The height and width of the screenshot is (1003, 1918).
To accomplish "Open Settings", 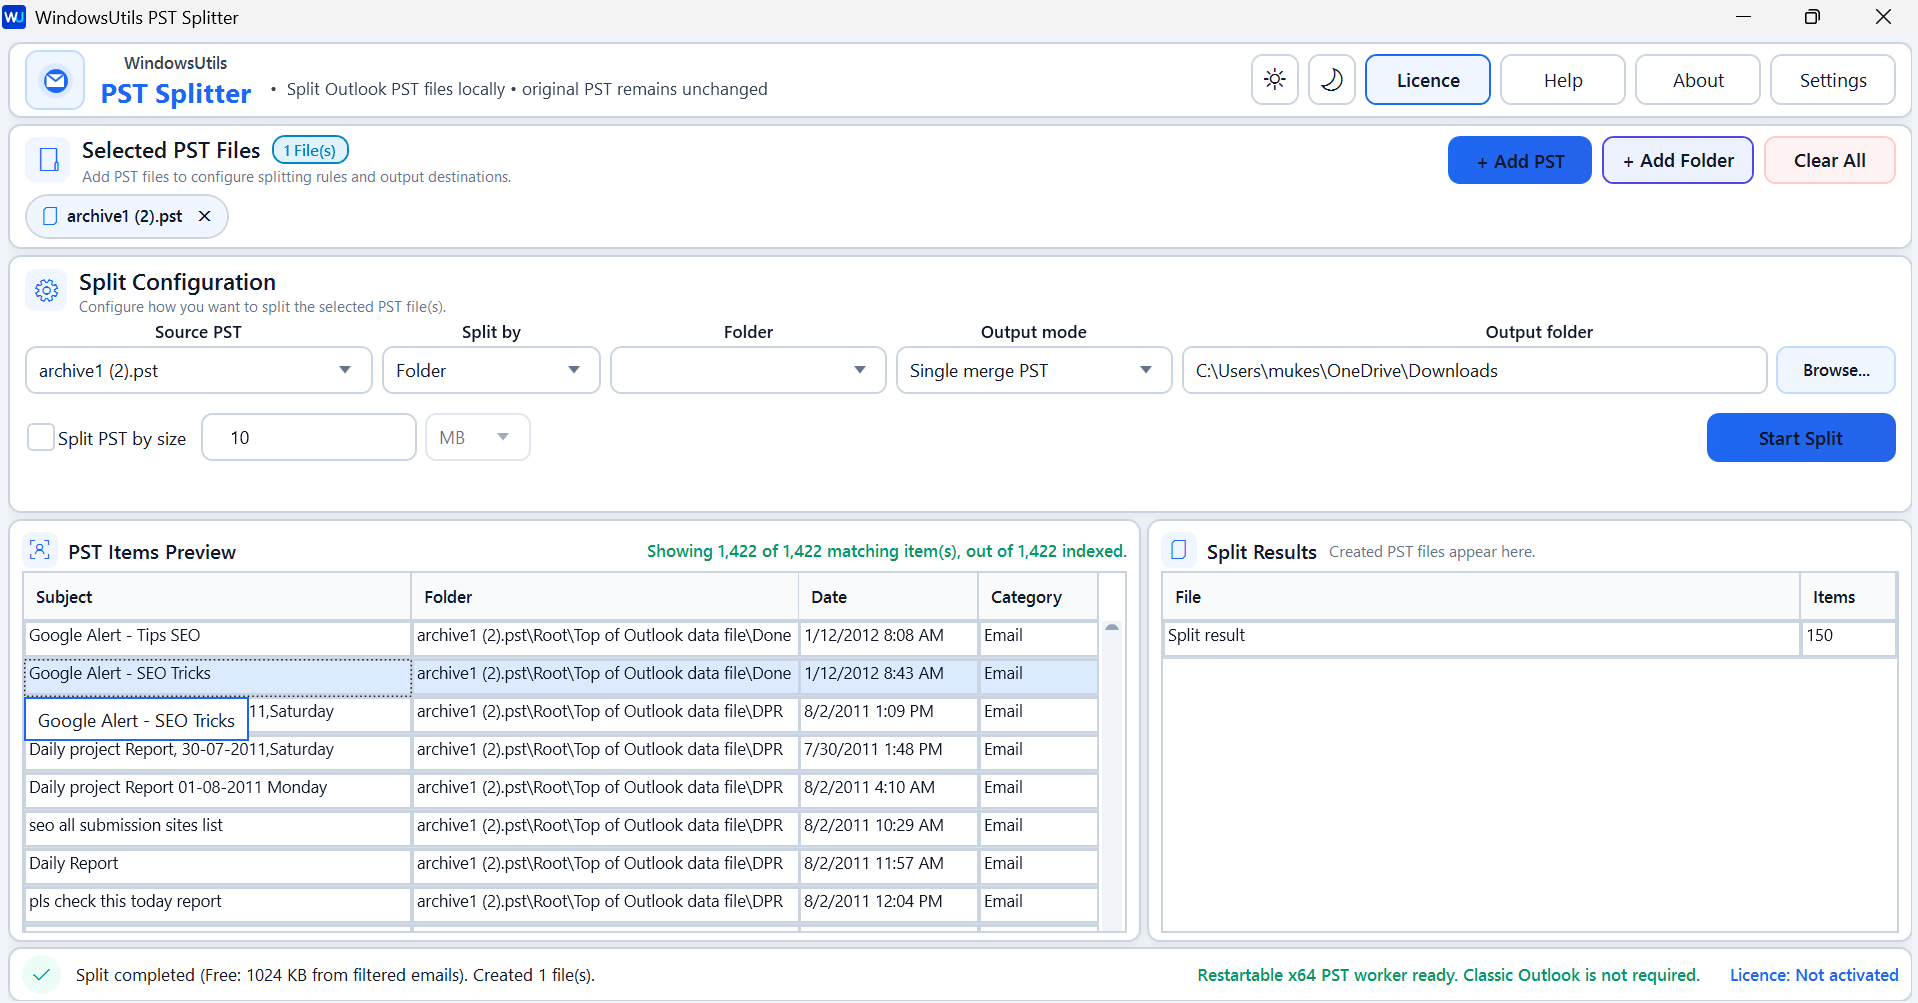I will click(x=1832, y=80).
